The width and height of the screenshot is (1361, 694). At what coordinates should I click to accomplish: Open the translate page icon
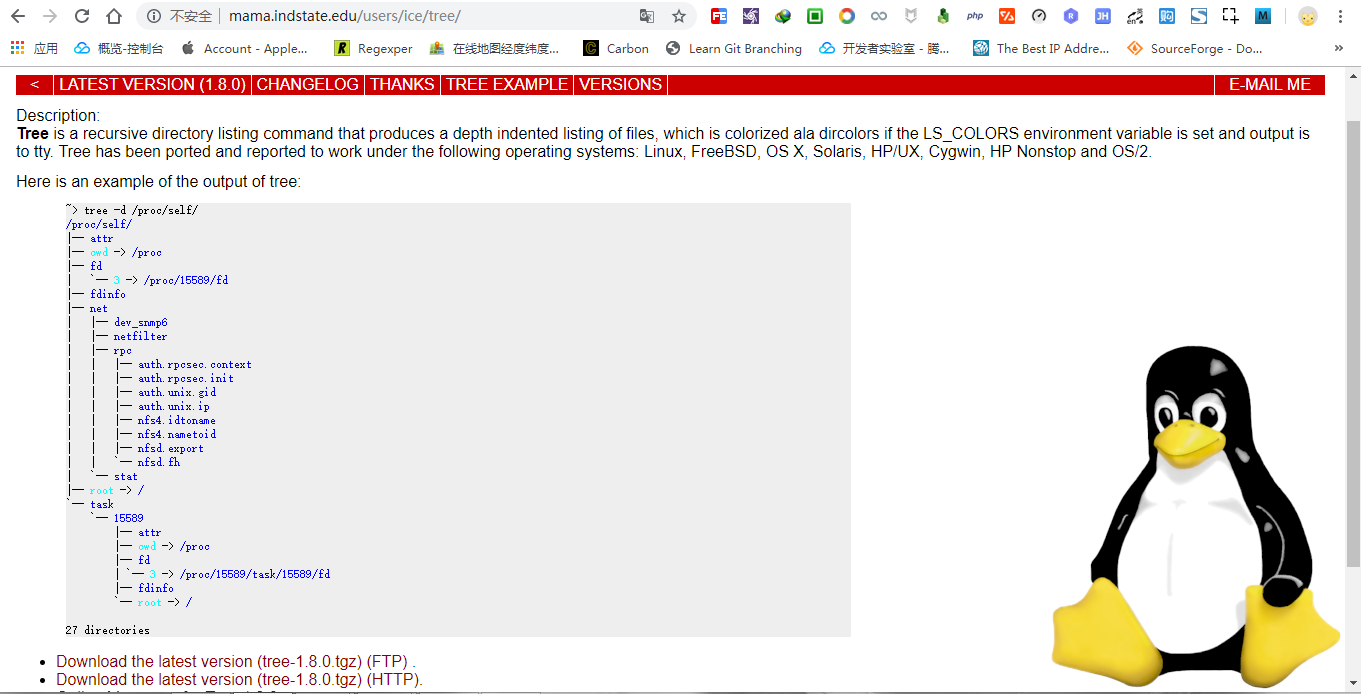tap(647, 16)
